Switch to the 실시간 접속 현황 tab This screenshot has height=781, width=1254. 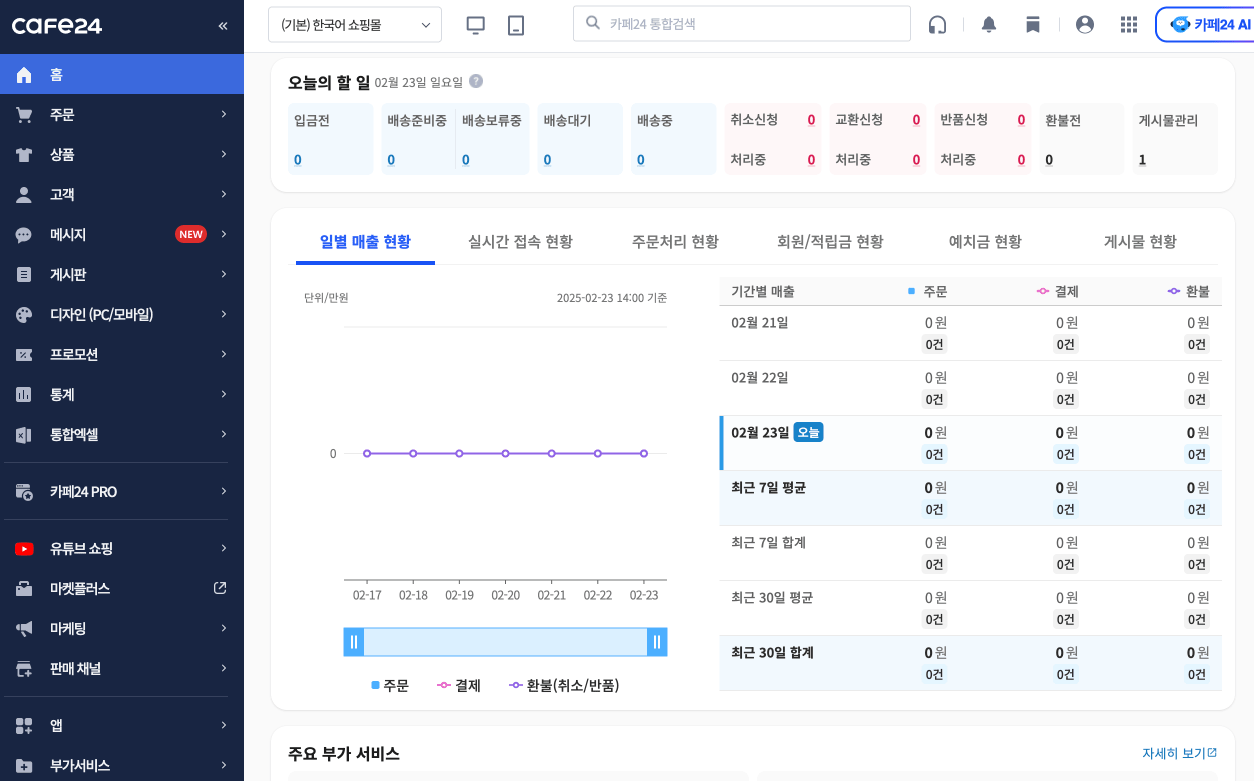(x=520, y=241)
